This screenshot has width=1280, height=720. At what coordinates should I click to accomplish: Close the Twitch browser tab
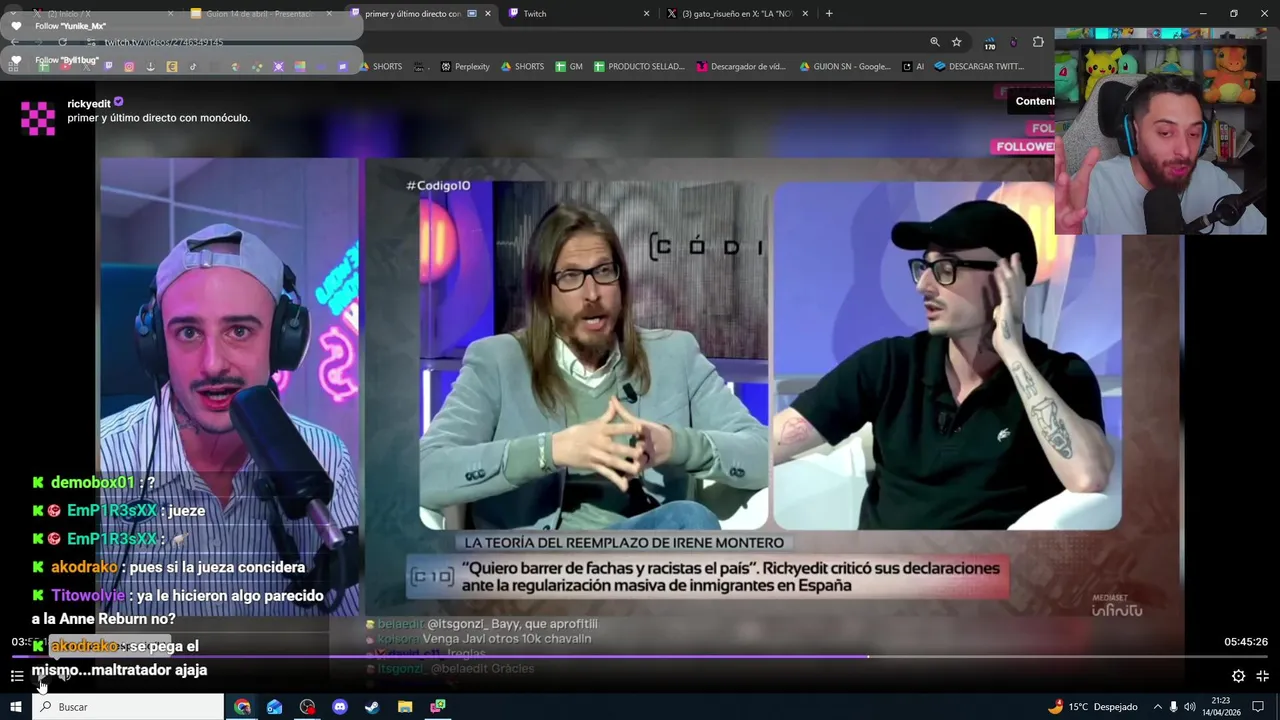(646, 14)
